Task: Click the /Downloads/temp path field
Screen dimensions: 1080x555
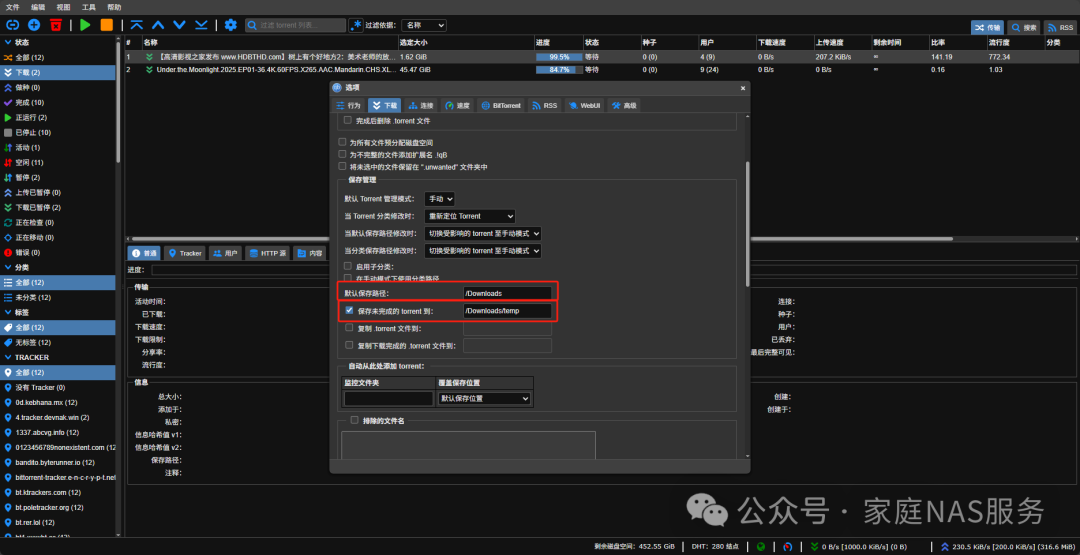Action: (x=508, y=311)
